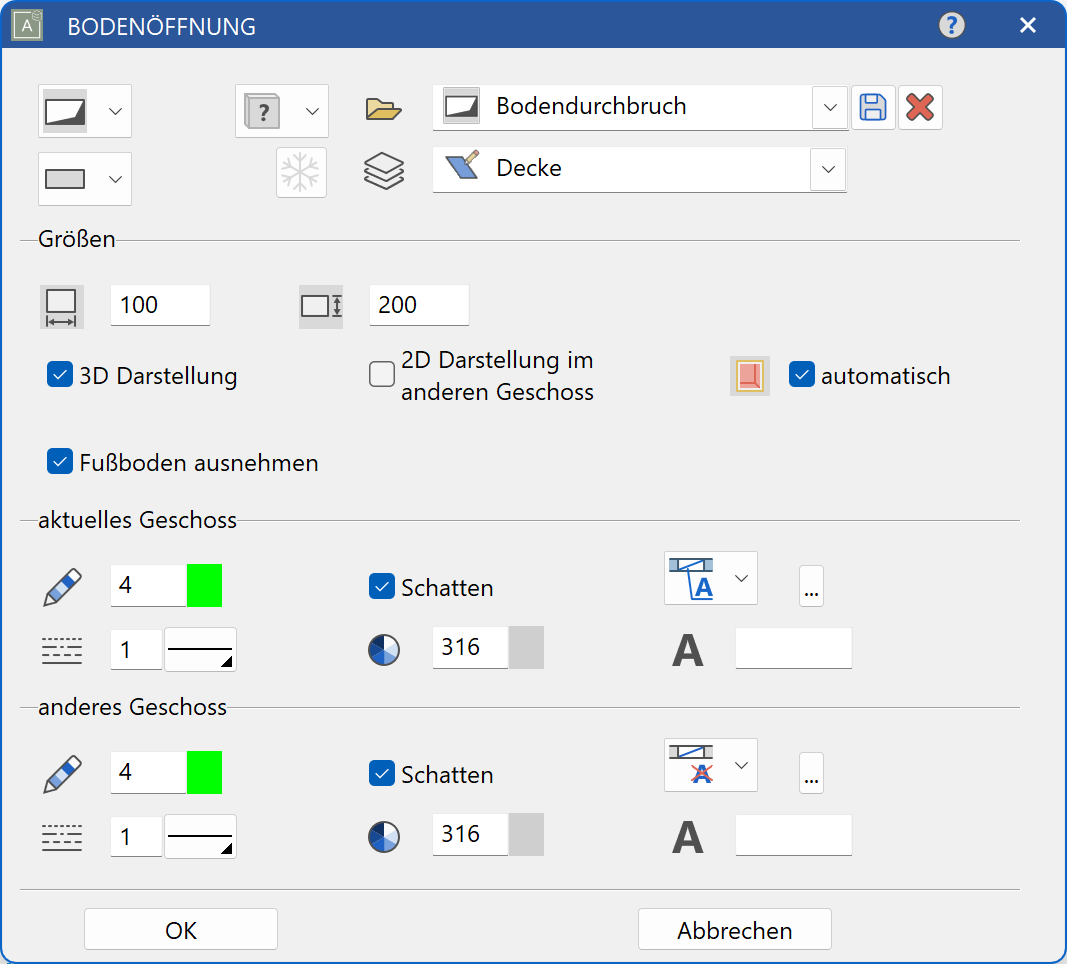Open the folder icon to load settings

383,109
